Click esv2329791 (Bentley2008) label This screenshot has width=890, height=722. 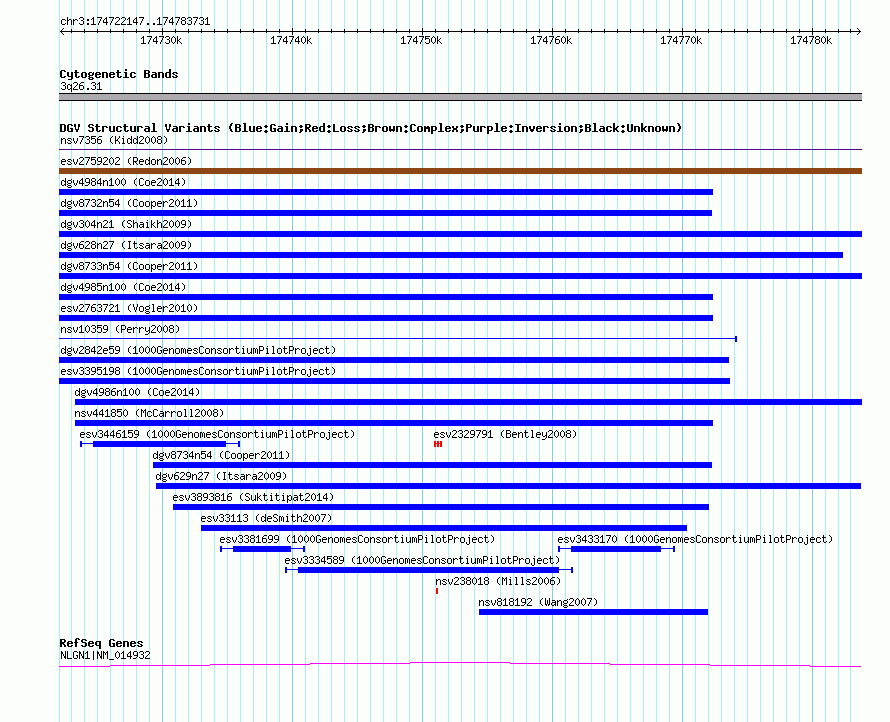coord(505,434)
